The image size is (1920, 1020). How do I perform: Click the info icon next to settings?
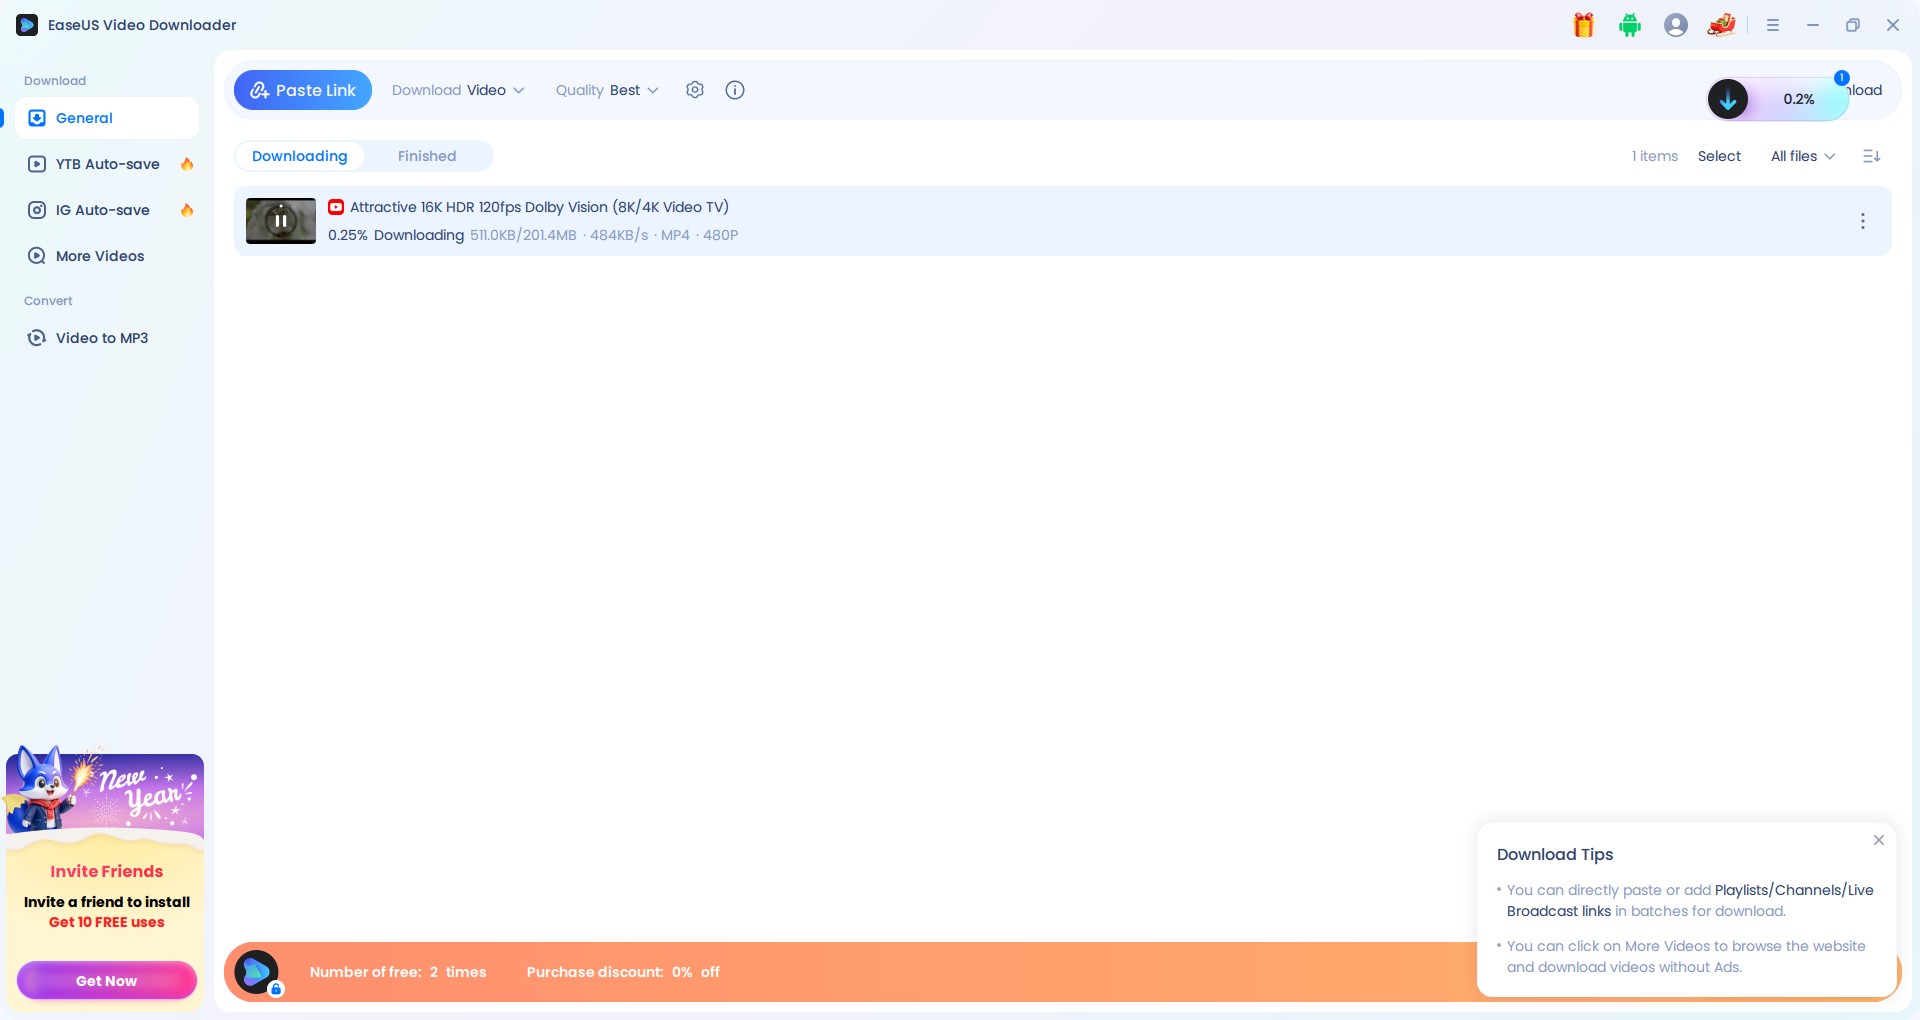tap(735, 89)
